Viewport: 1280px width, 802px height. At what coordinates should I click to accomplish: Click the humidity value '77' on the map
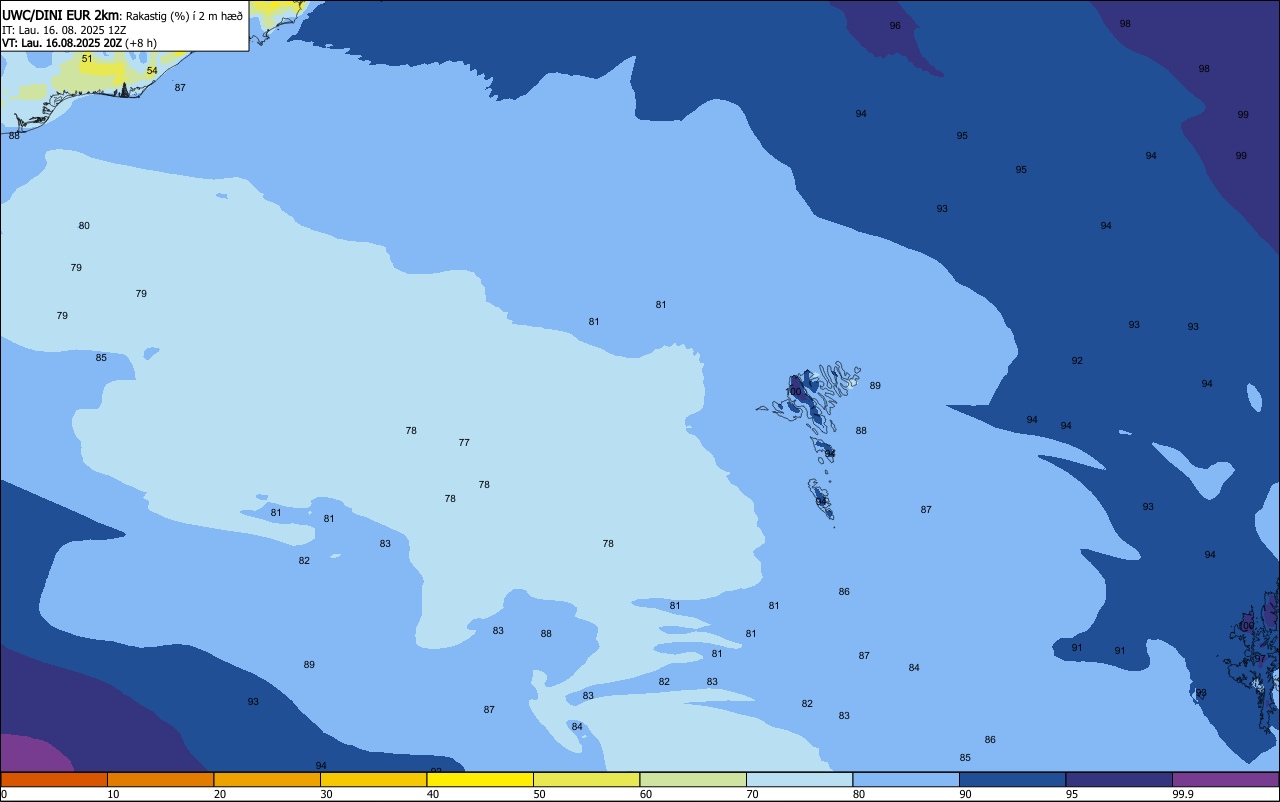(x=464, y=443)
